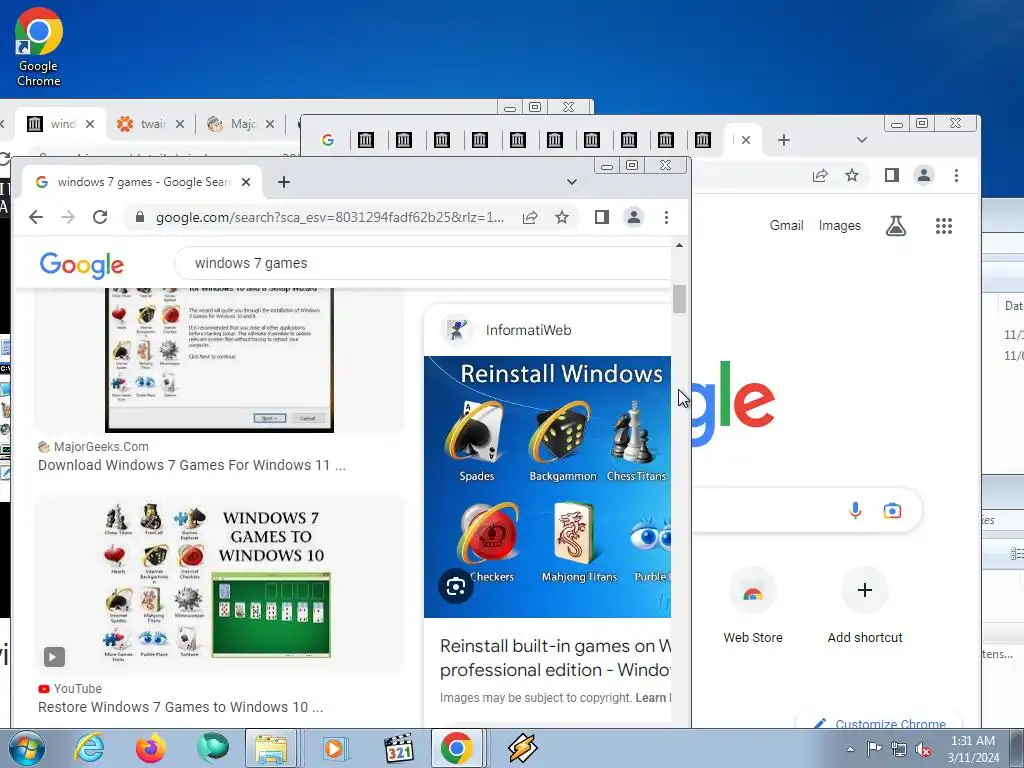
Task: Click the scroll up arrow of the results page
Action: coord(679,246)
